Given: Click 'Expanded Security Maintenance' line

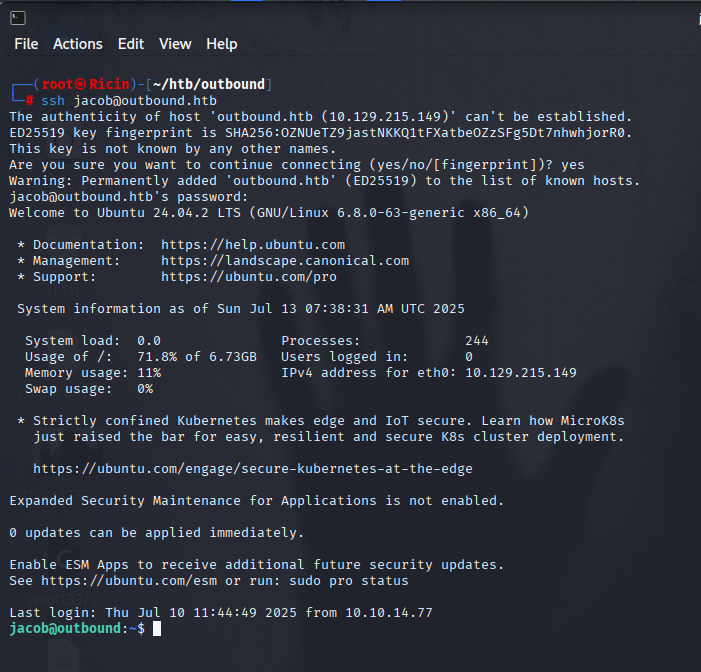Looking at the screenshot, I should coord(257,501).
